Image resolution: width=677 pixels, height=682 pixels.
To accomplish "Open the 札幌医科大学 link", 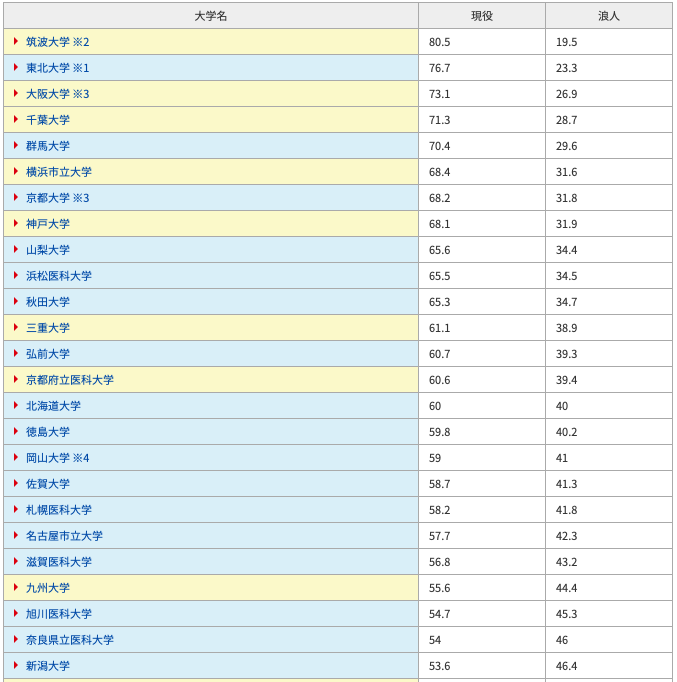I will [59, 510].
